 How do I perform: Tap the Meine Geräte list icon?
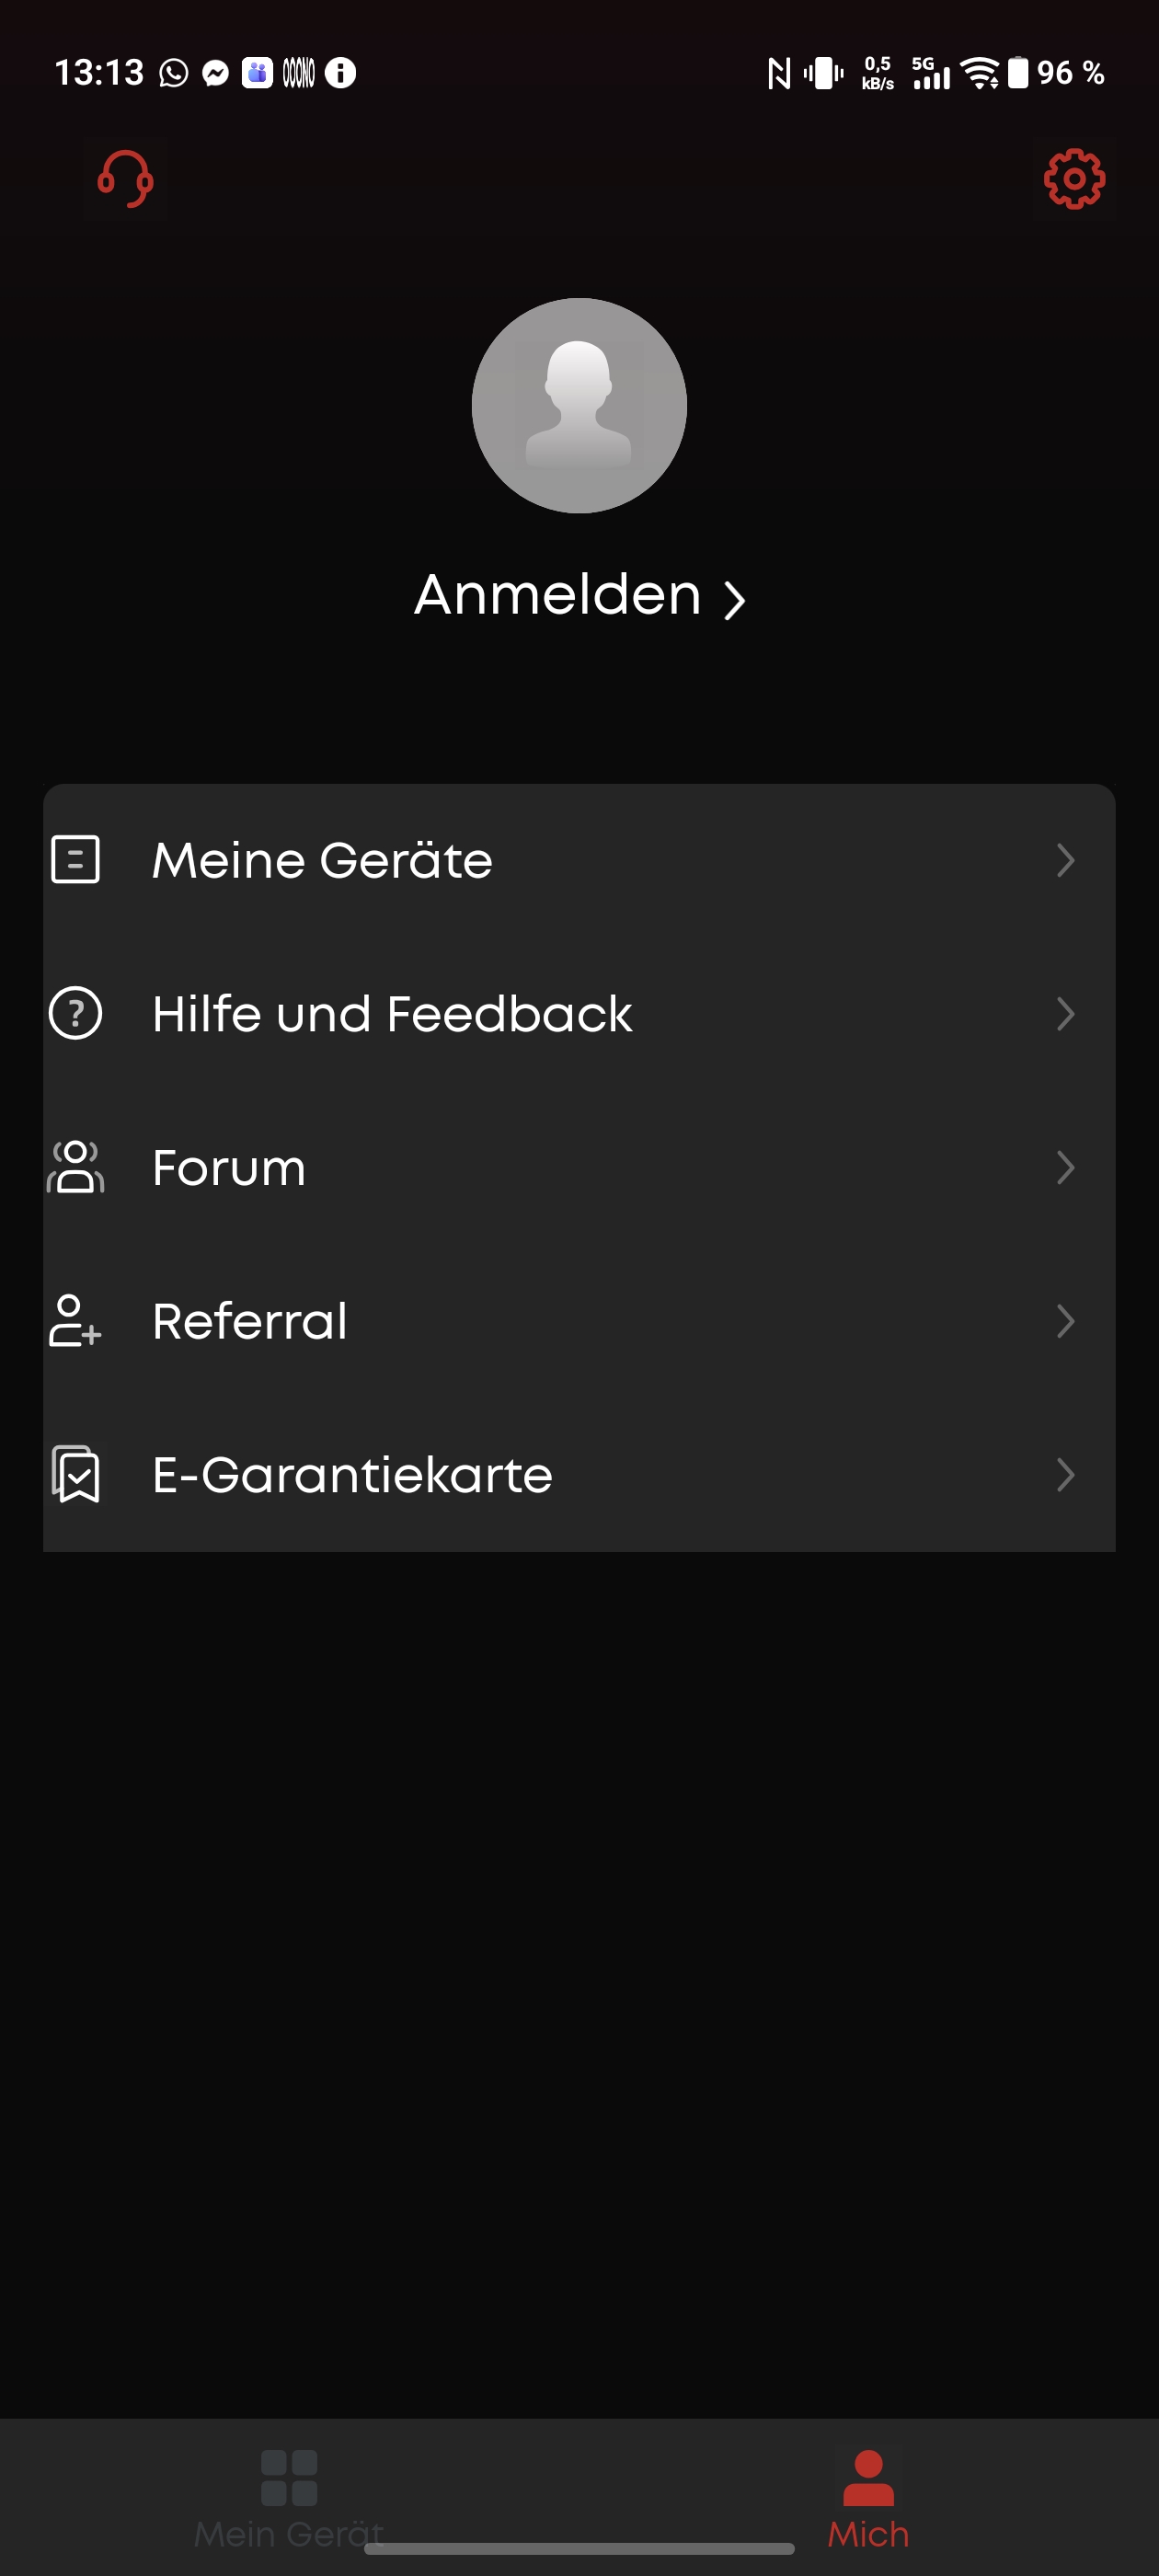(x=75, y=860)
